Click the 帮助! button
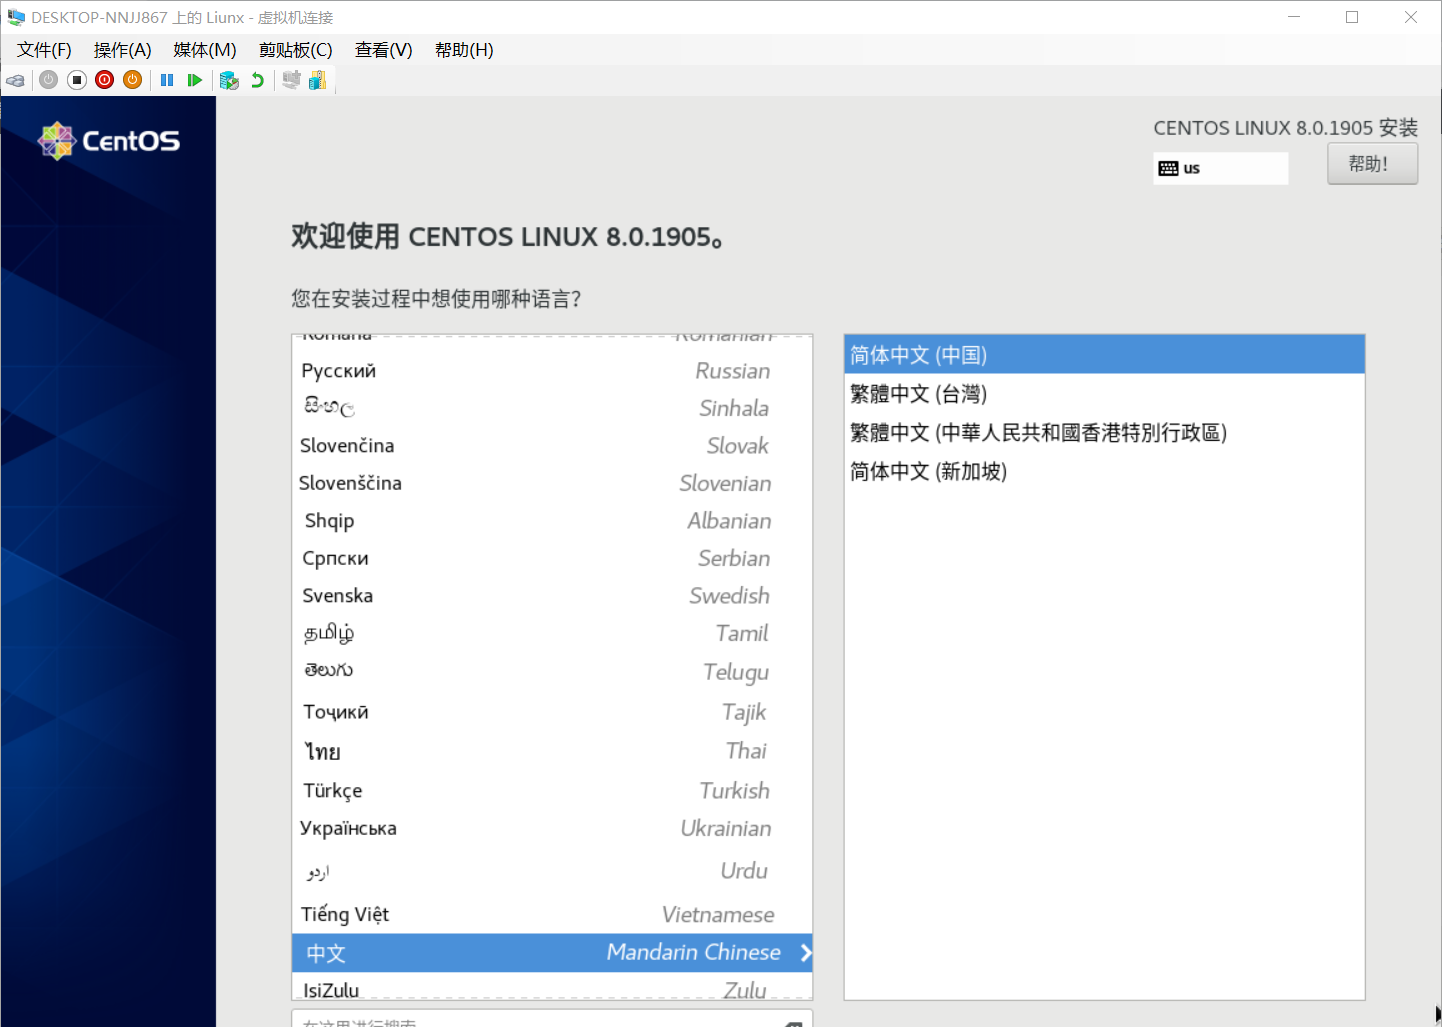1442x1027 pixels. click(x=1371, y=164)
